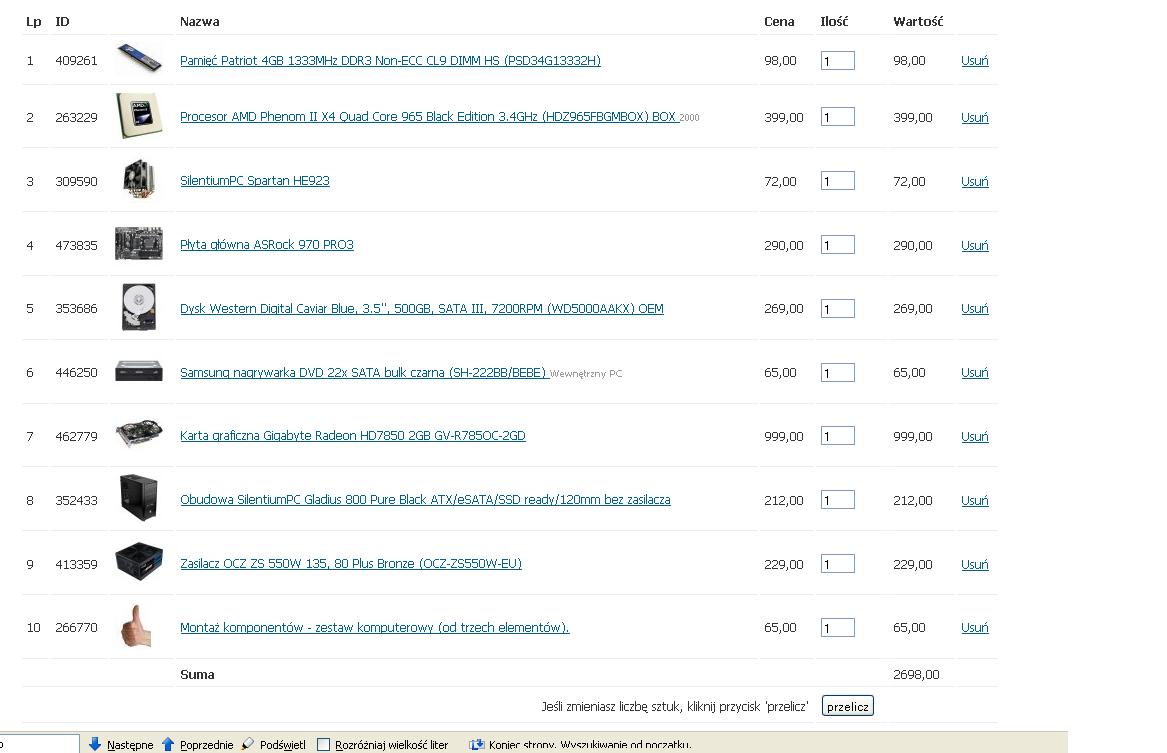Screen dimensions: 1167x753
Task: Click the Western Digital hard drive thumbnail
Action: [x=139, y=307]
